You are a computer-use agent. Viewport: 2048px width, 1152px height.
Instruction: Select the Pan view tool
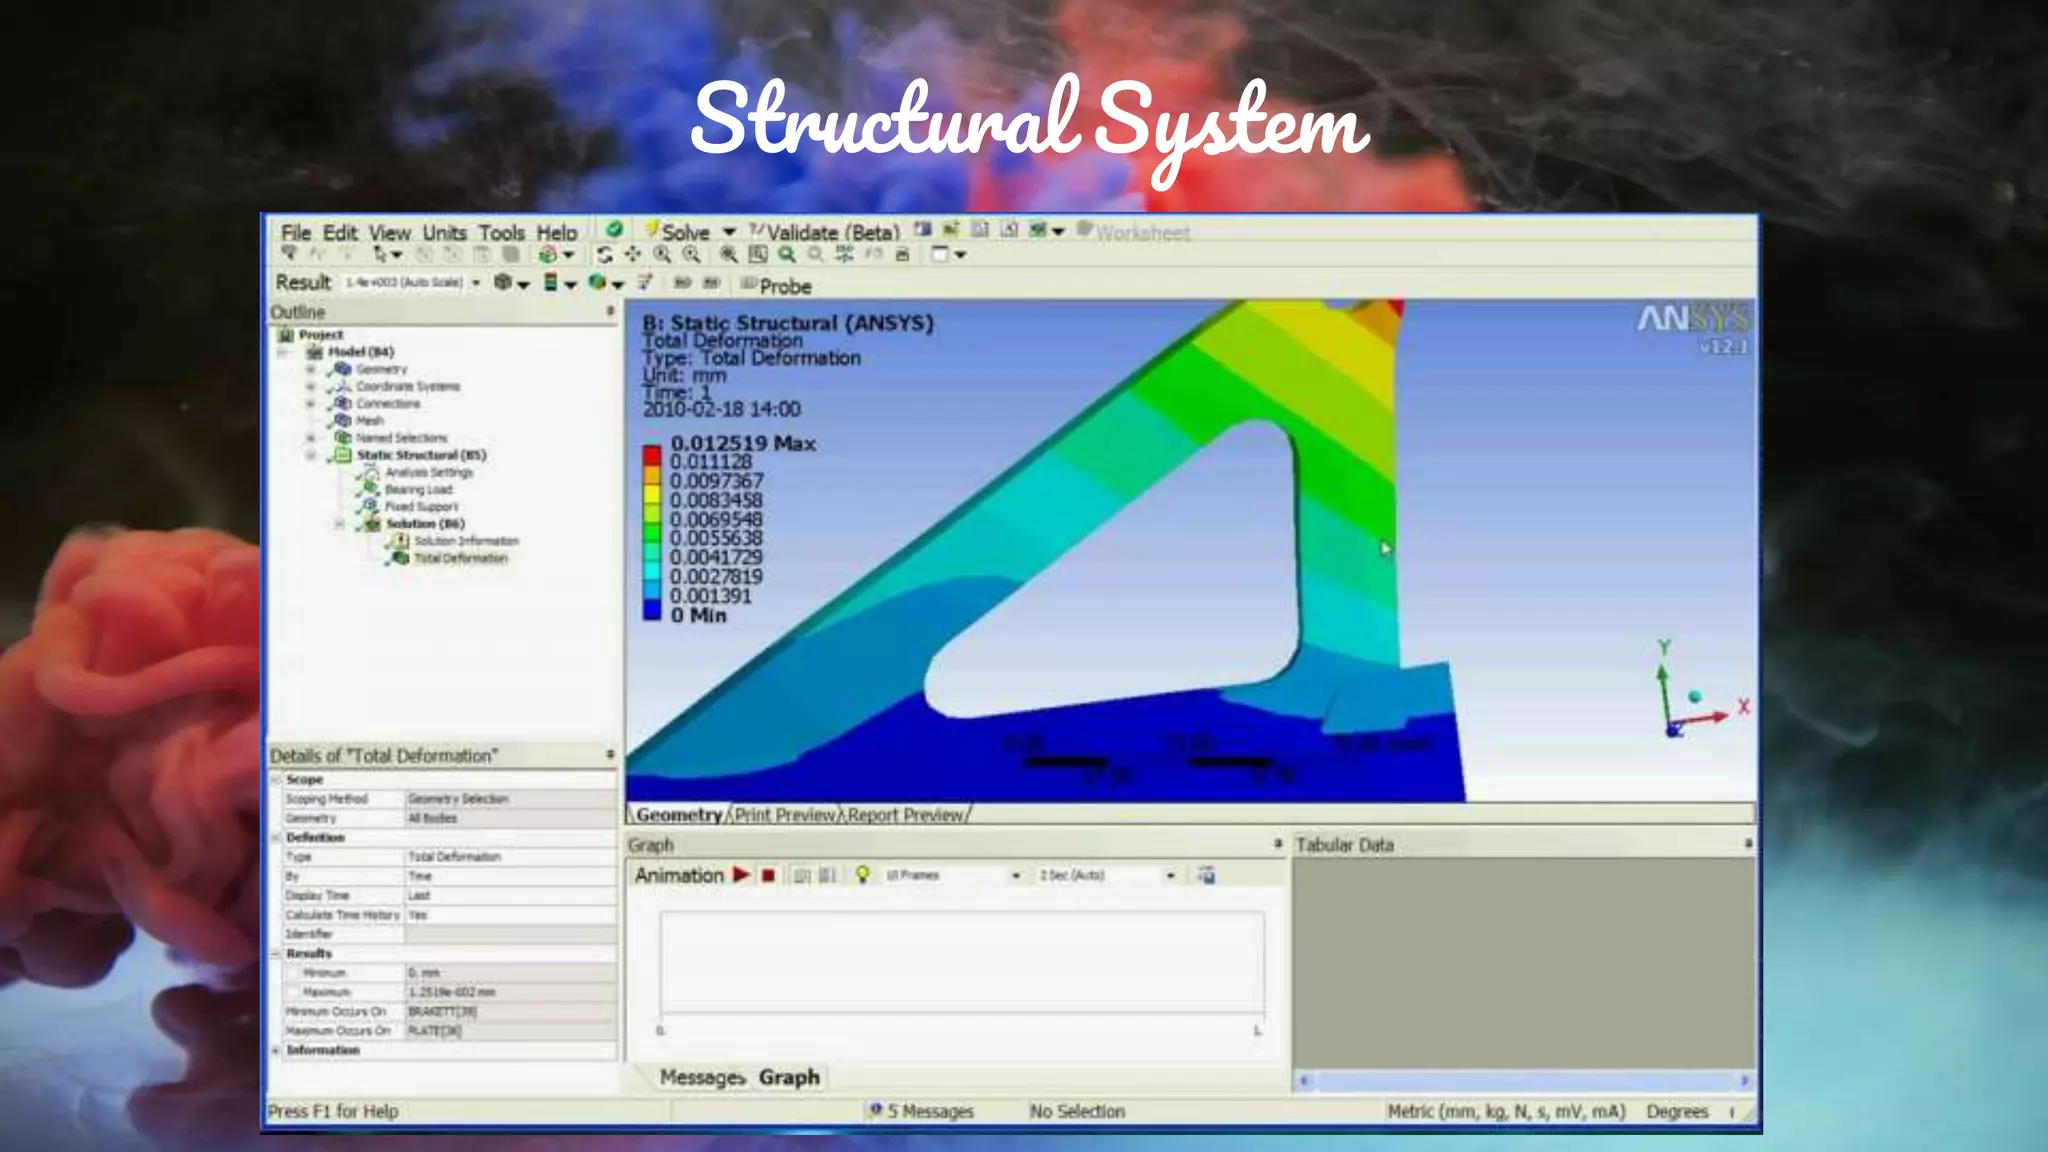[633, 255]
